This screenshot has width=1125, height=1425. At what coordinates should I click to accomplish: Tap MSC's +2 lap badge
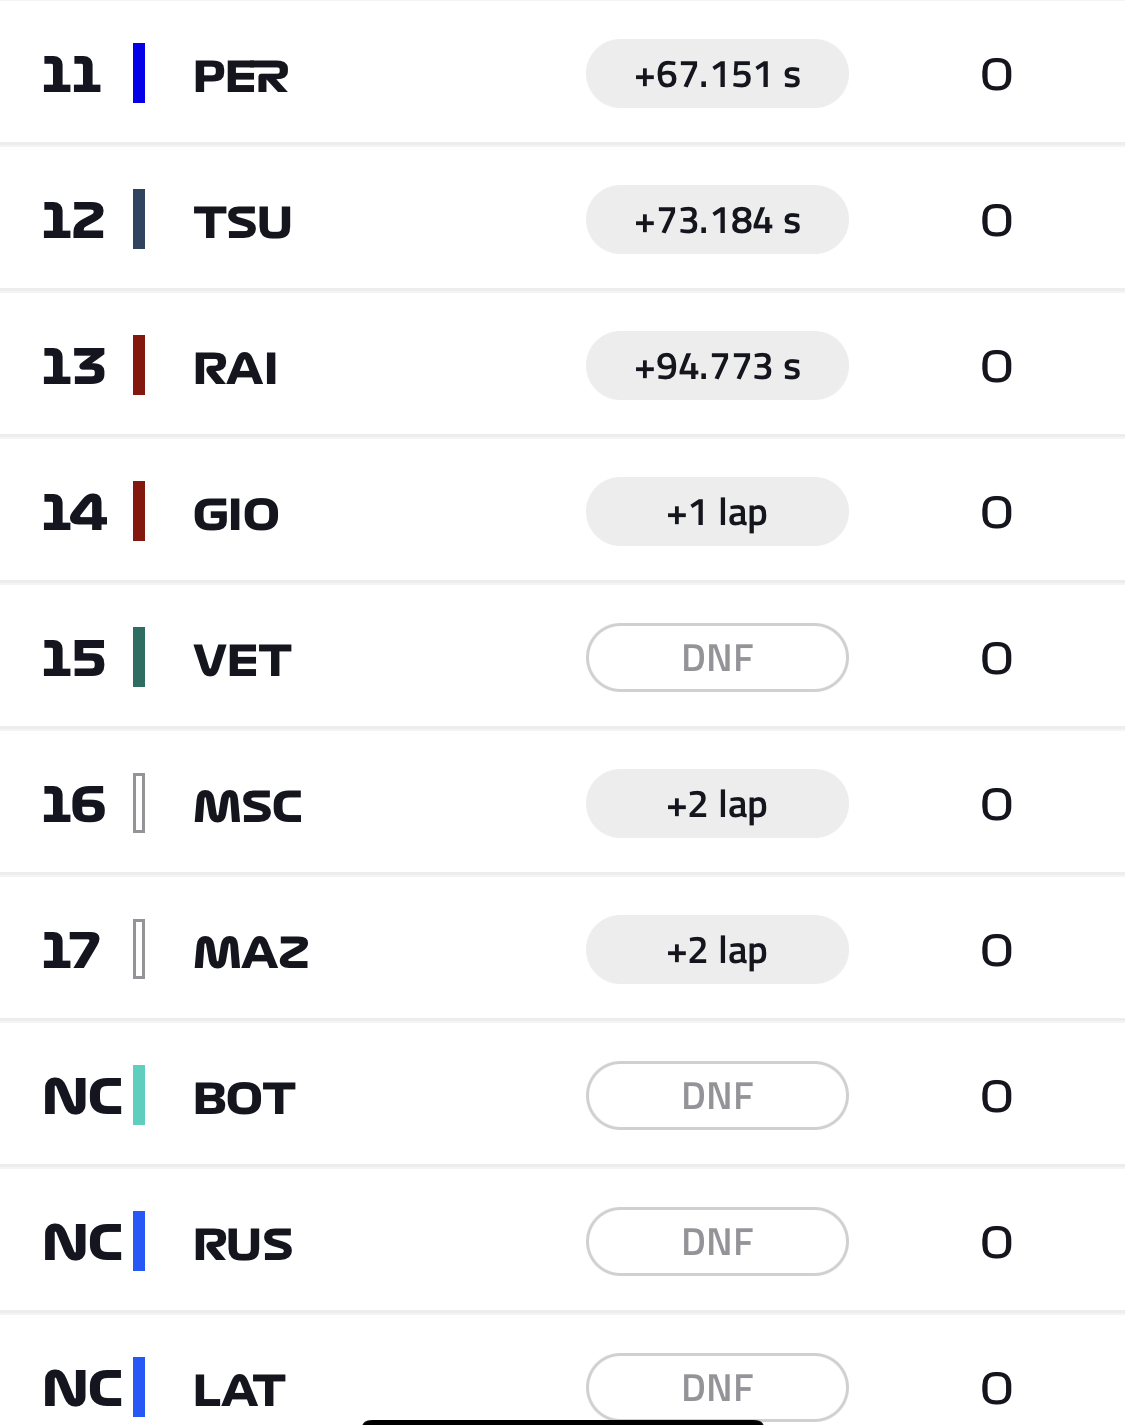pos(717,804)
